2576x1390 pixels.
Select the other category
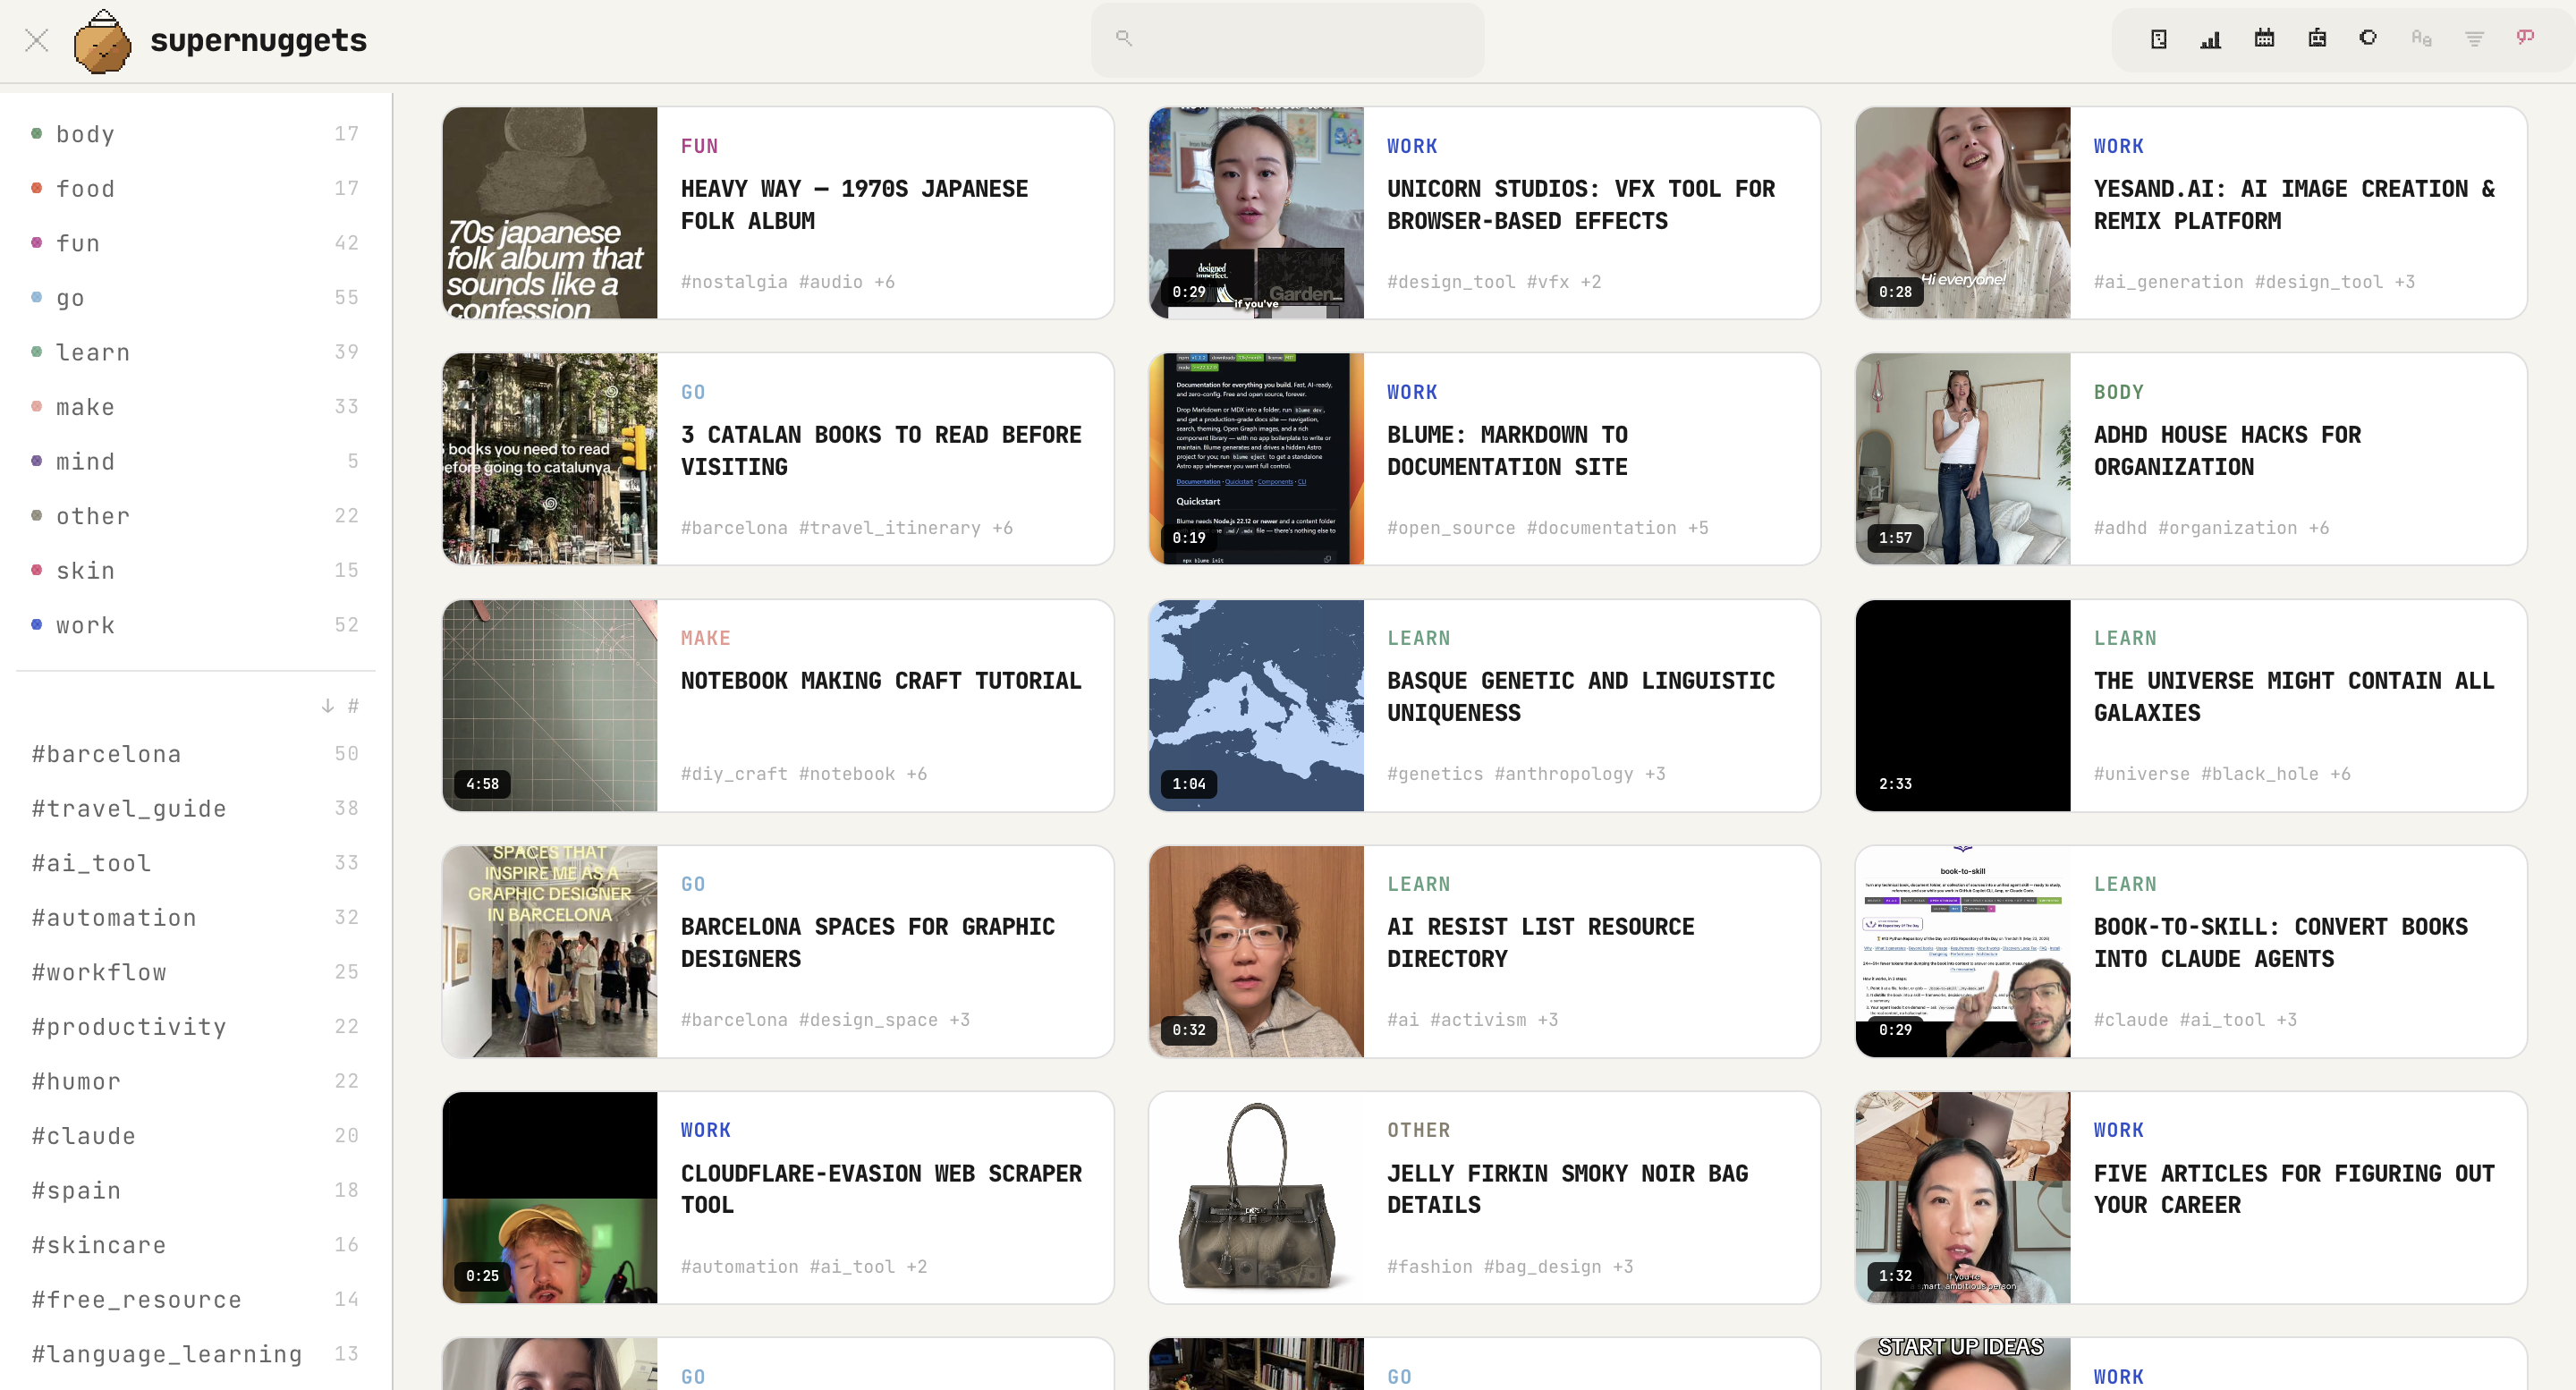click(x=195, y=515)
